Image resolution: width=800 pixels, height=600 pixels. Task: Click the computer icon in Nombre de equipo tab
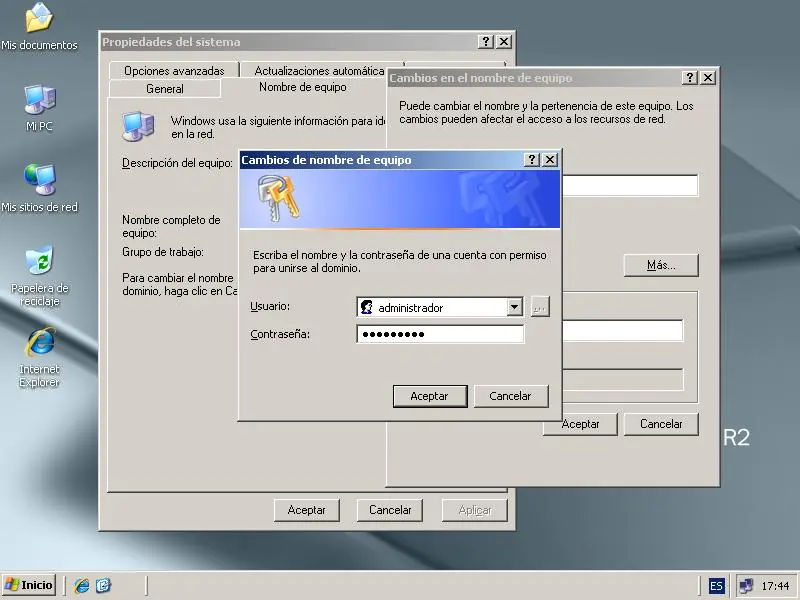click(138, 126)
